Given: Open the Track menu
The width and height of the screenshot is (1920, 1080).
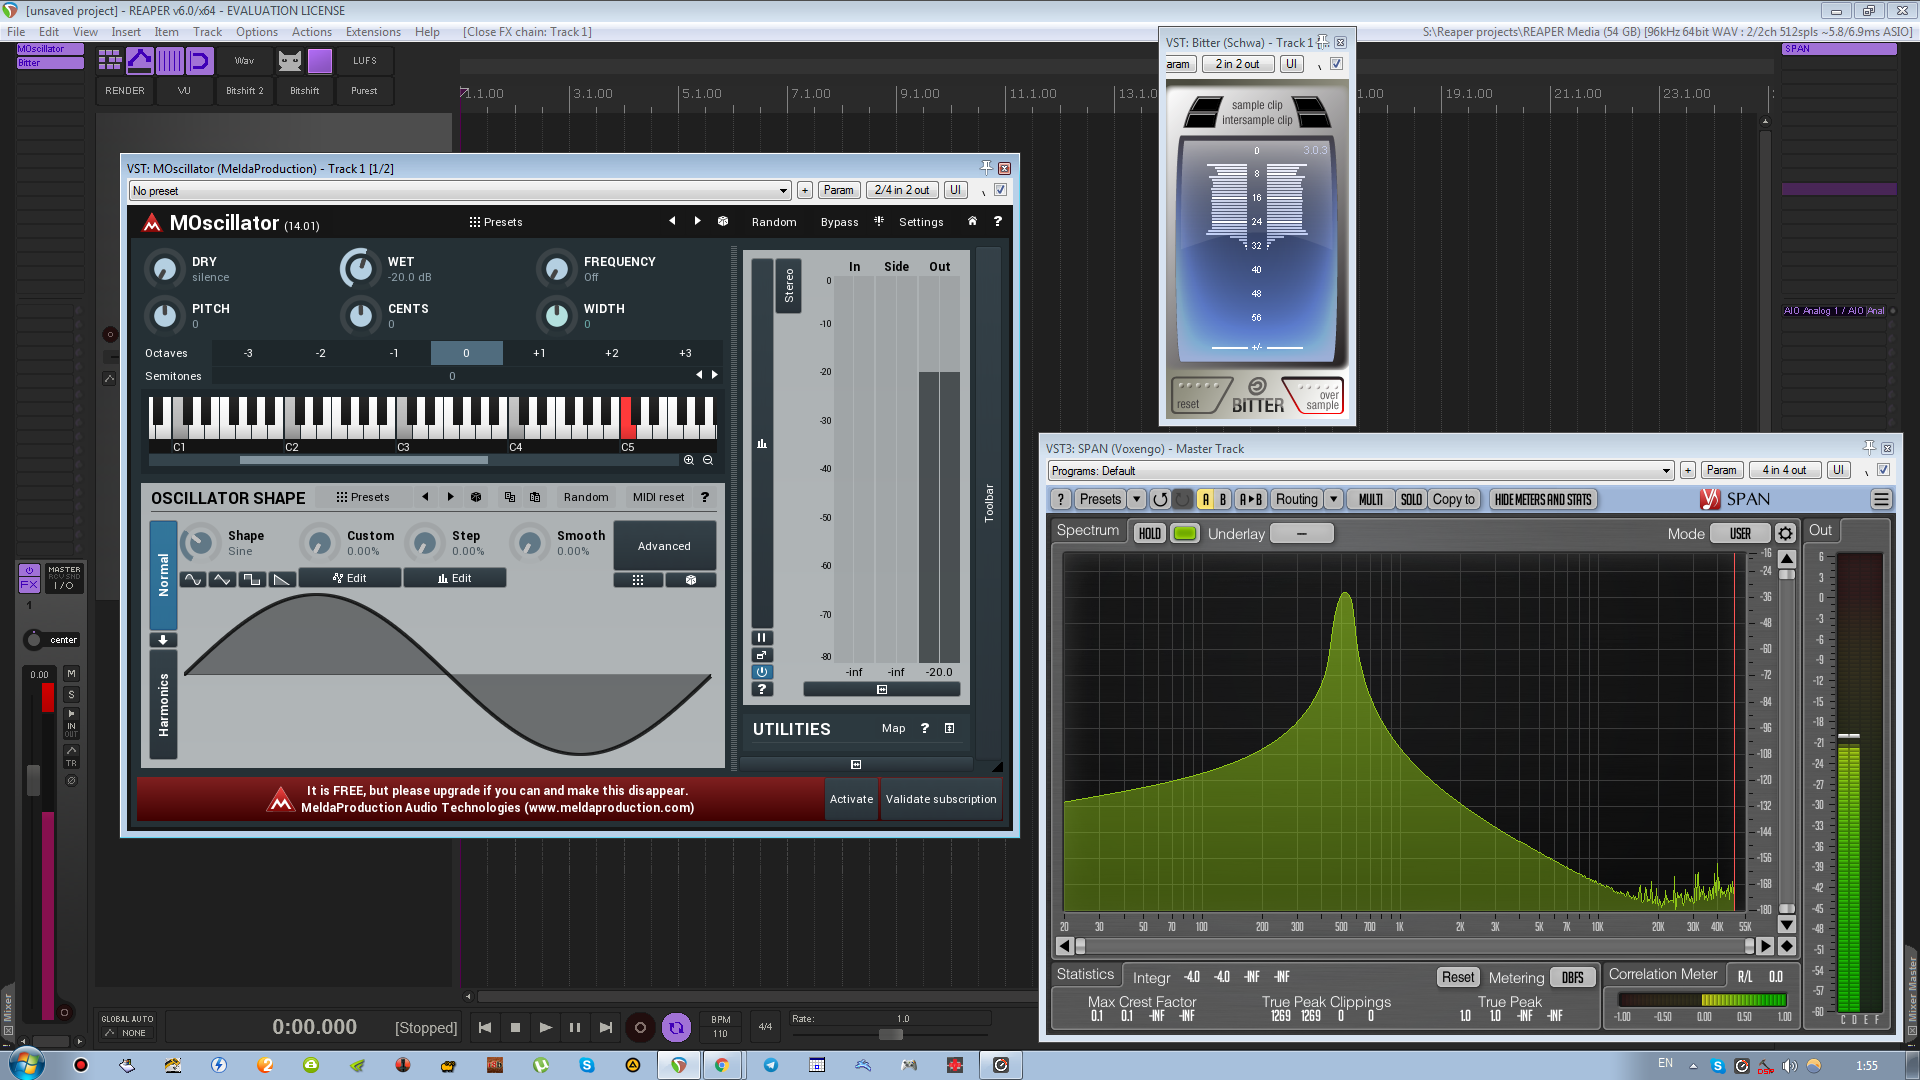Looking at the screenshot, I should click(207, 32).
